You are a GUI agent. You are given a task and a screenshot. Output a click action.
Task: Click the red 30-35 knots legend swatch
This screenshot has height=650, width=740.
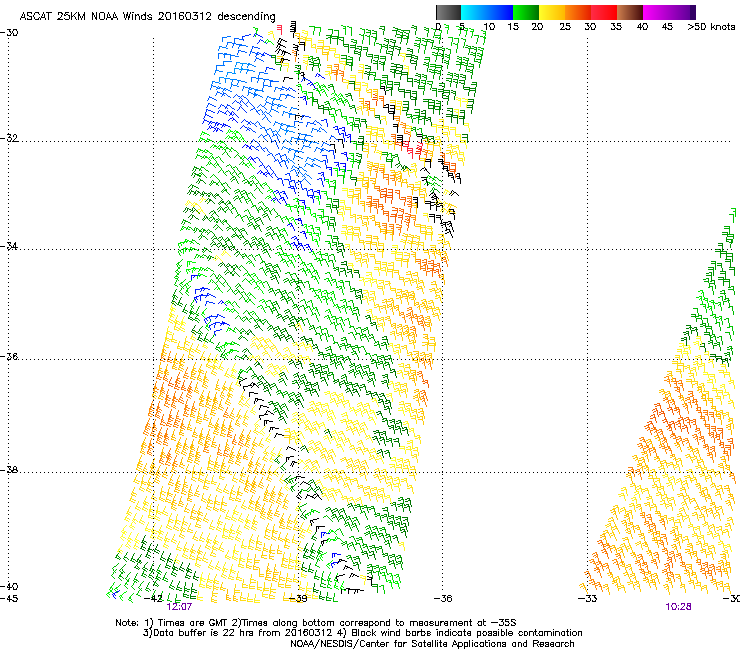coord(604,12)
